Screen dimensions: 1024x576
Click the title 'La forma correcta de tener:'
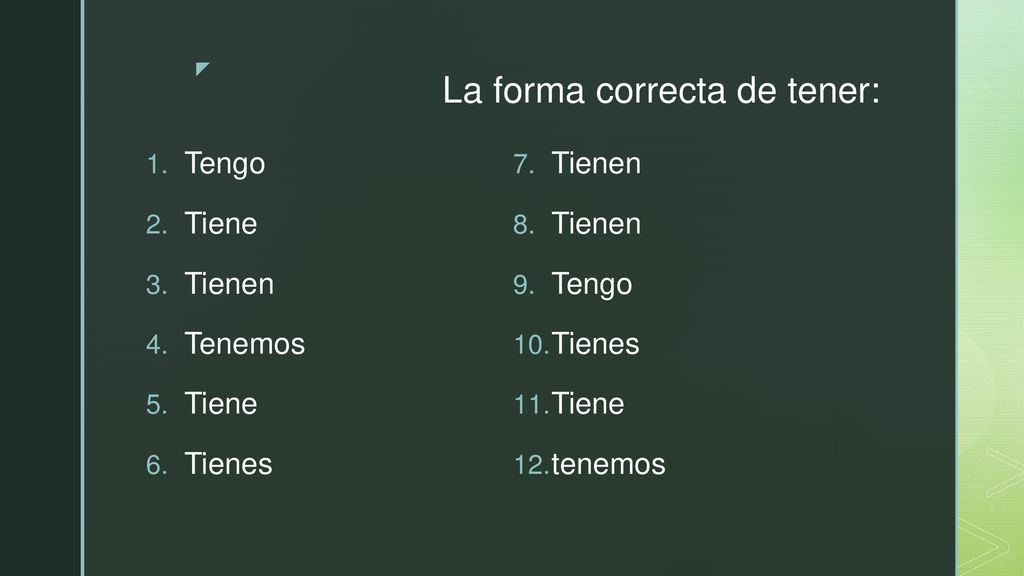tap(661, 90)
